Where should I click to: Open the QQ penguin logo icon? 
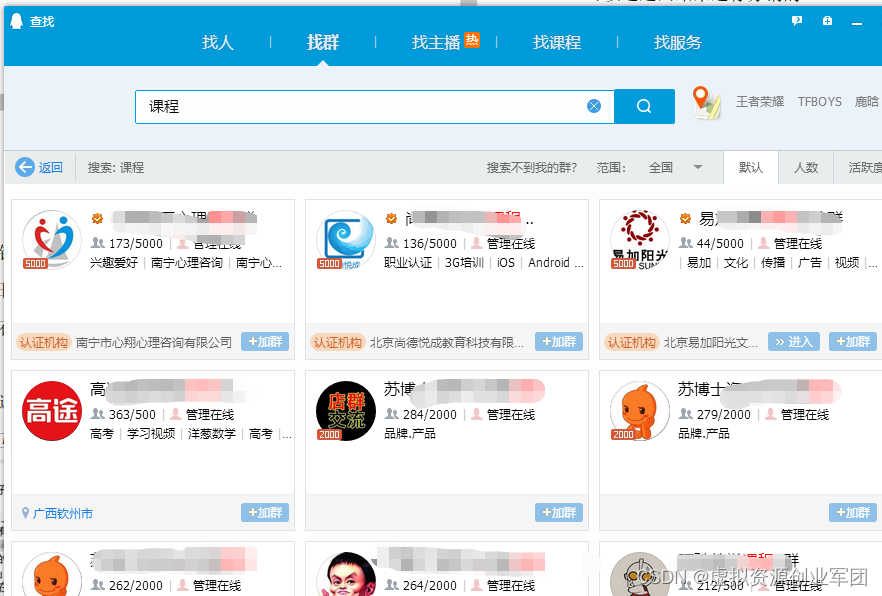[x=17, y=21]
